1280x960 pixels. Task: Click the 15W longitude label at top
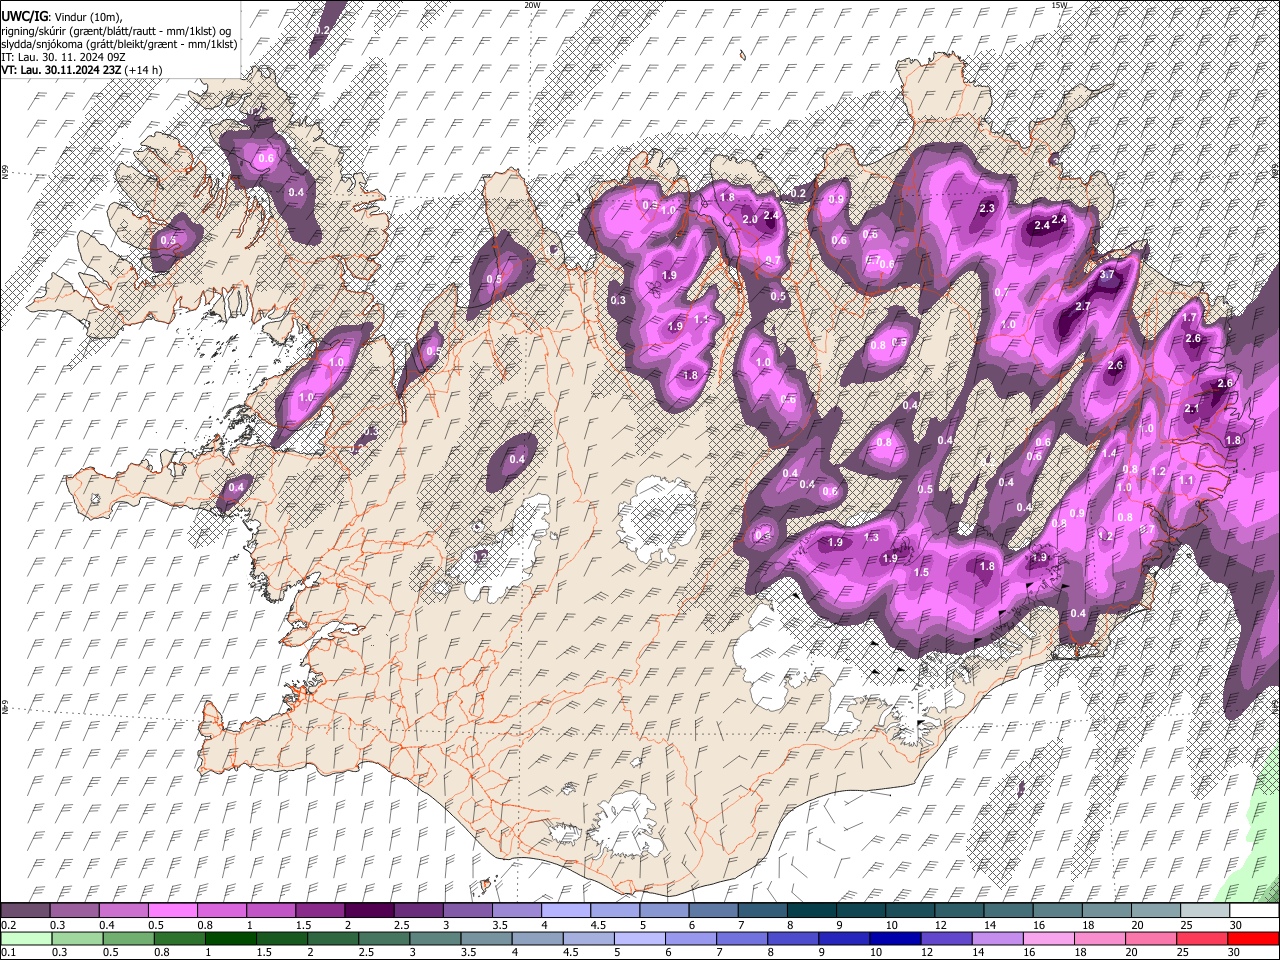[x=1059, y=5]
